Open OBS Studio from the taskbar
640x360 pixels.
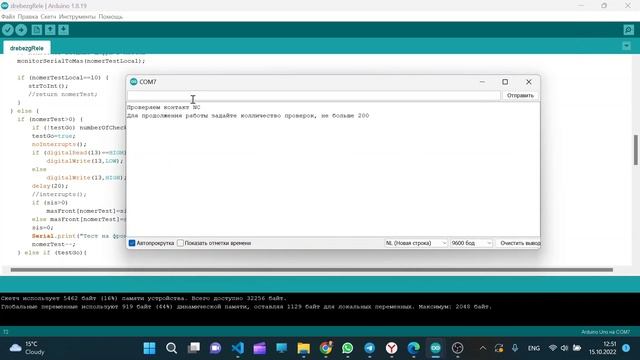(458, 348)
